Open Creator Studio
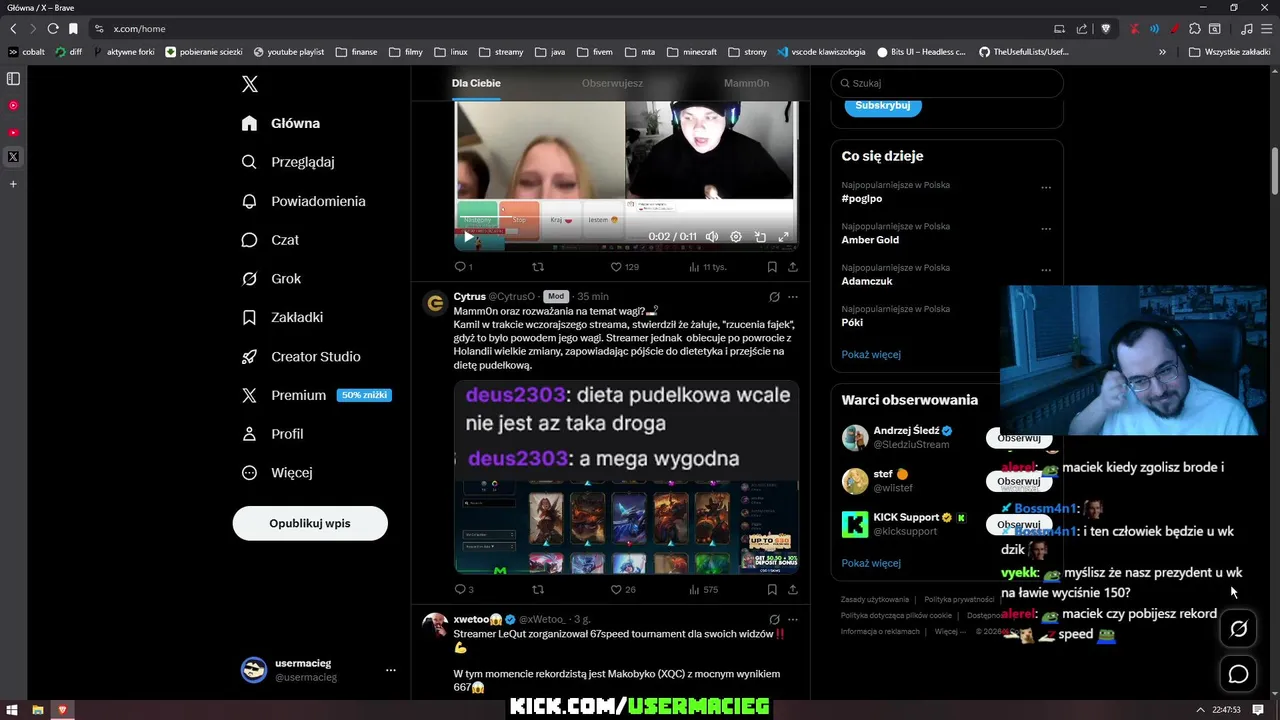 coord(301,356)
